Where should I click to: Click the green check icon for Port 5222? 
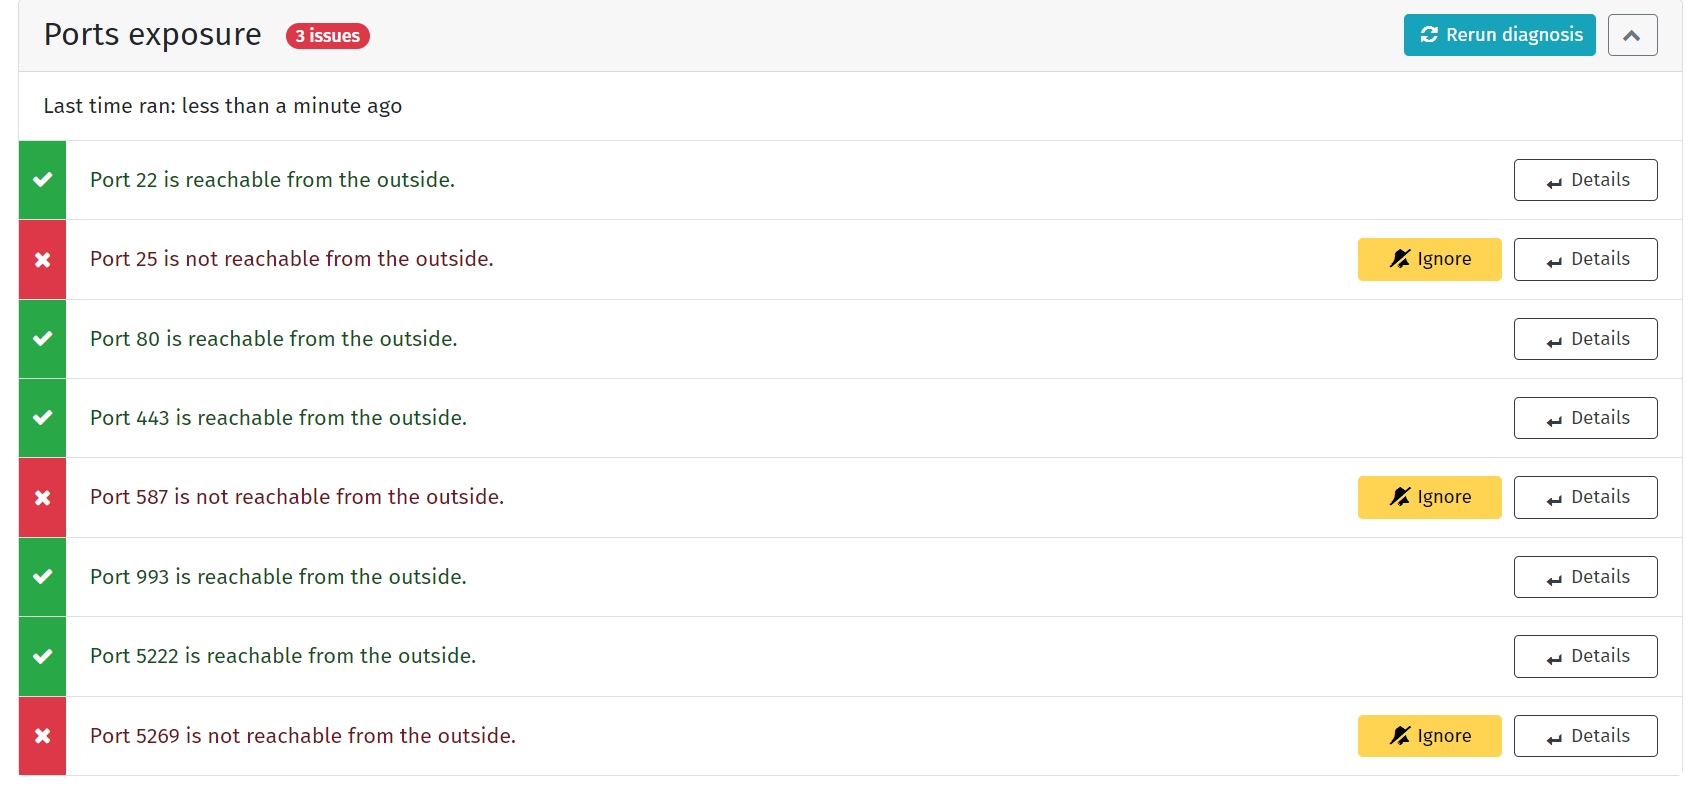coord(42,657)
